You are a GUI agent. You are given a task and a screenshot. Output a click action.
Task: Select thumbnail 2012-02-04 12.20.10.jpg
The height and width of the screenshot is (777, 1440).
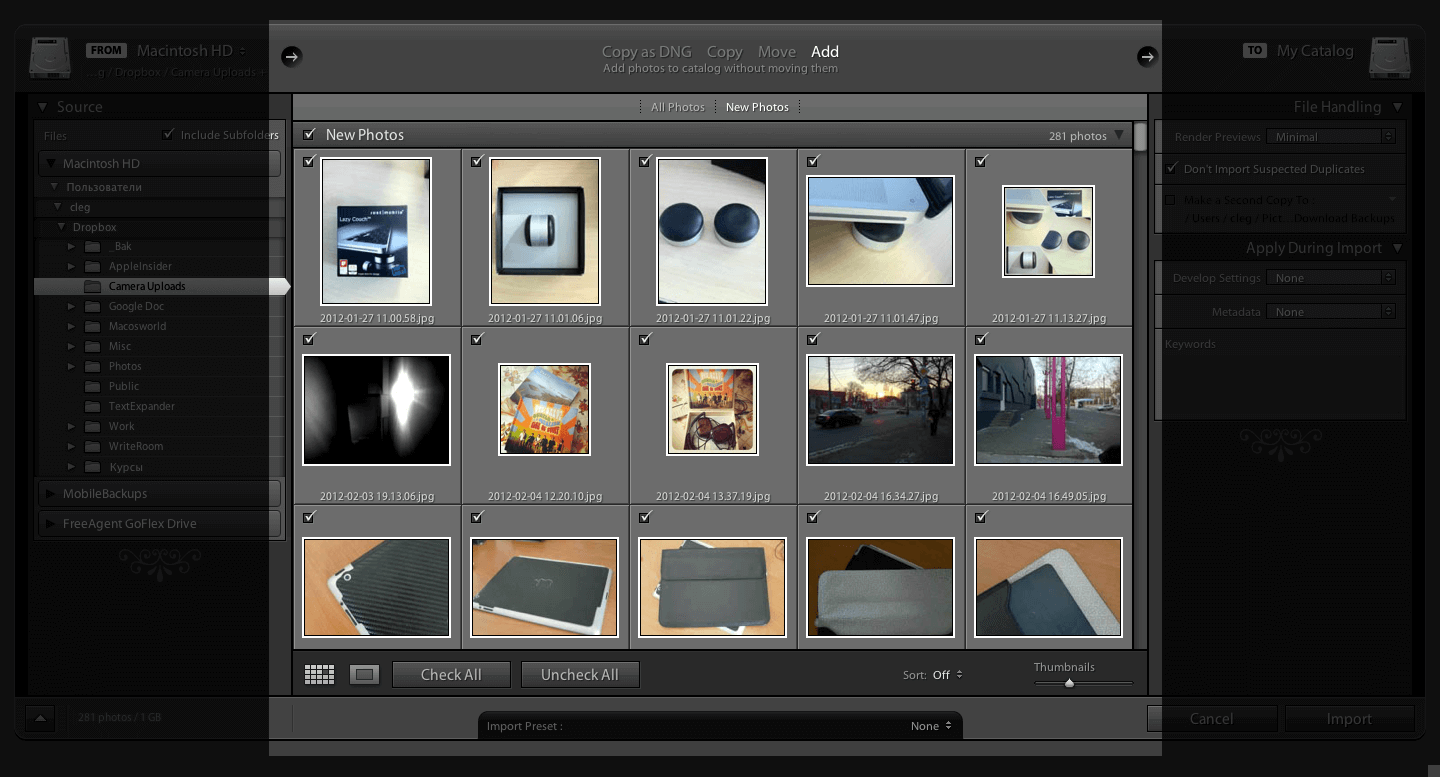544,409
